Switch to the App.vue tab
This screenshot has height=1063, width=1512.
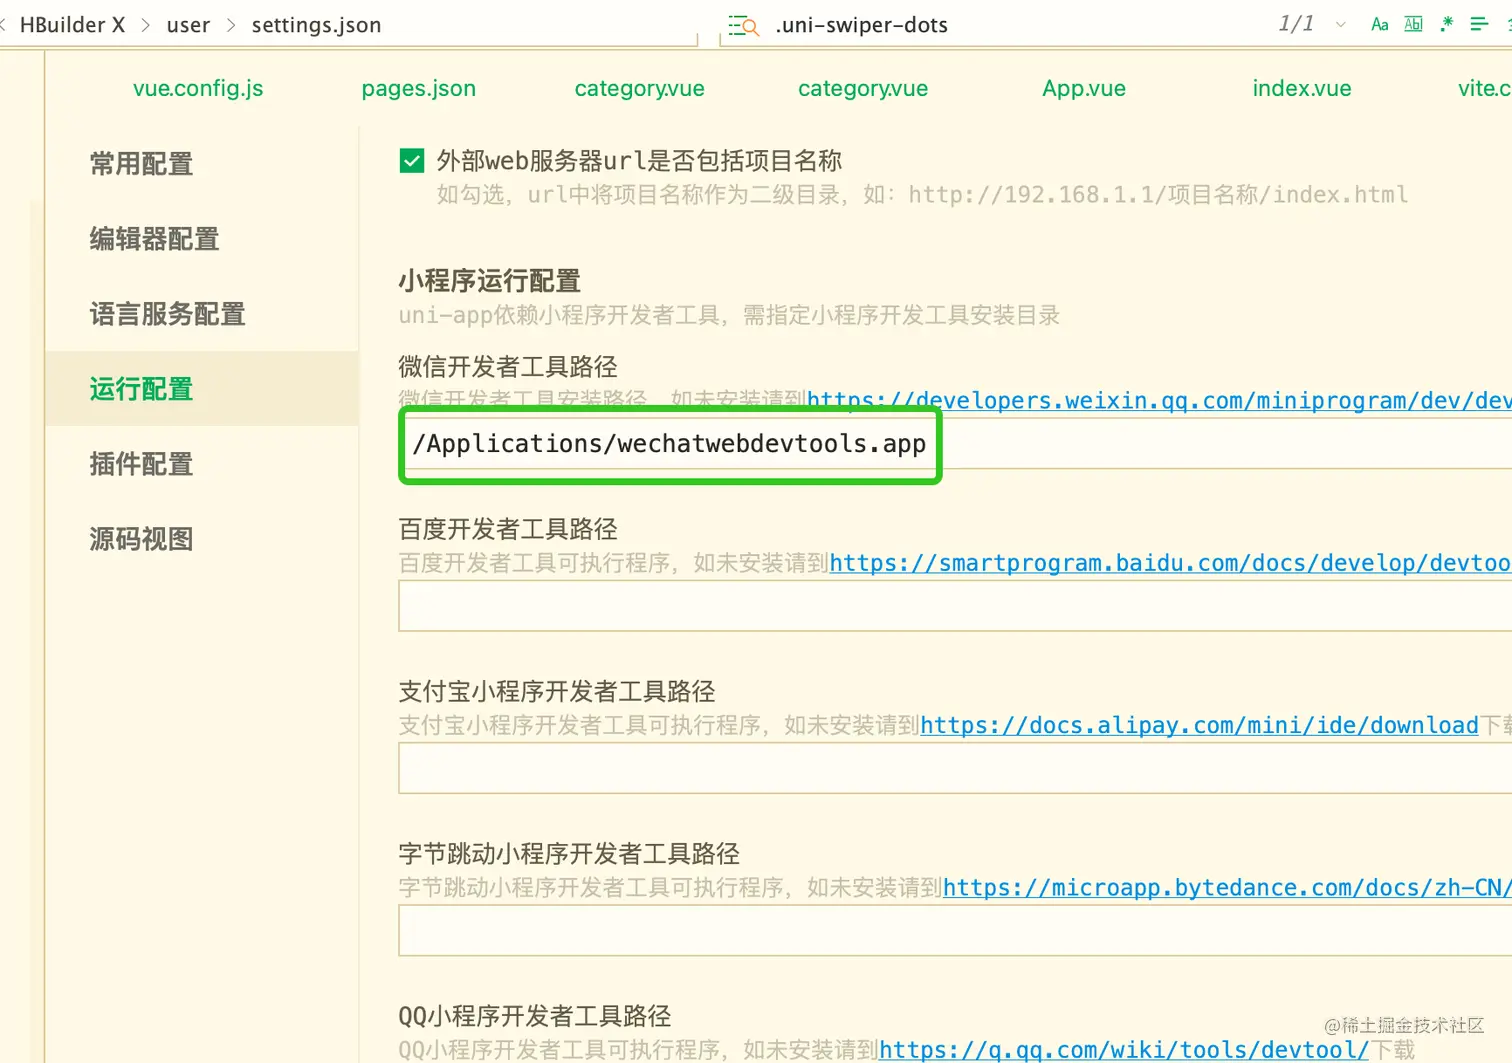tap(1084, 88)
